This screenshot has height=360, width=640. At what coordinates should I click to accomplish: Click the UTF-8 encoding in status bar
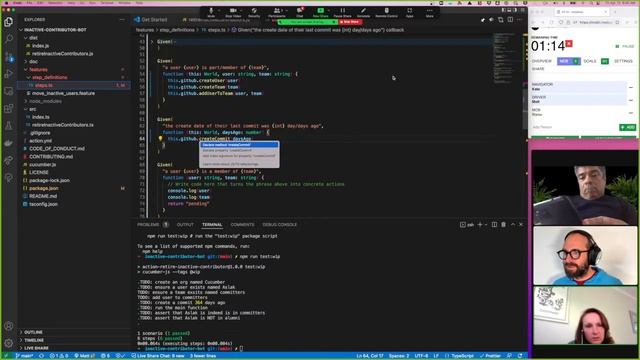[x=421, y=356]
